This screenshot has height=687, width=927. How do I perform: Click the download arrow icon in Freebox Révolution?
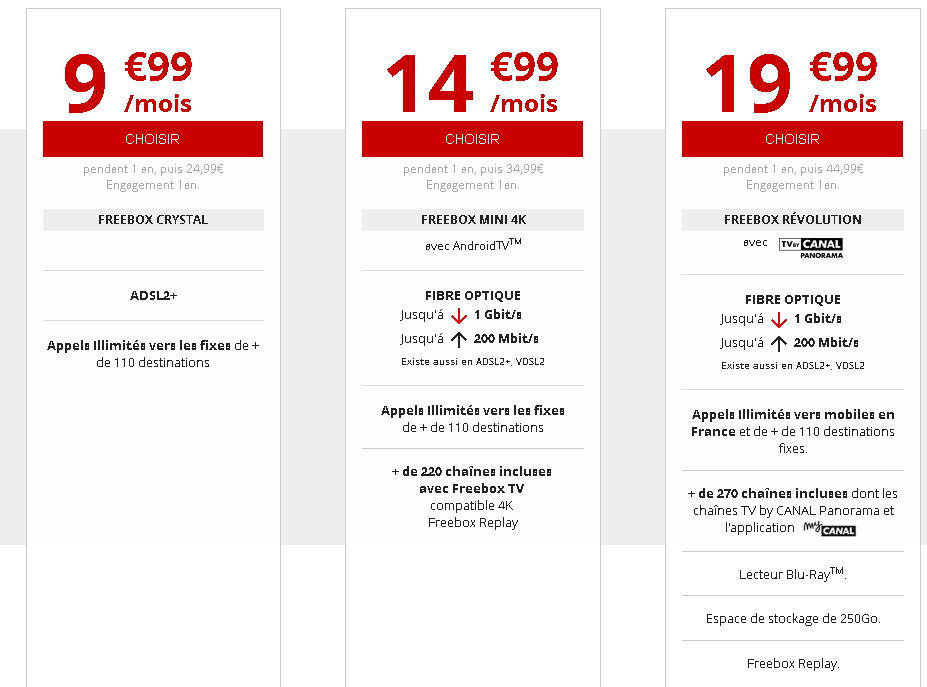[780, 320]
